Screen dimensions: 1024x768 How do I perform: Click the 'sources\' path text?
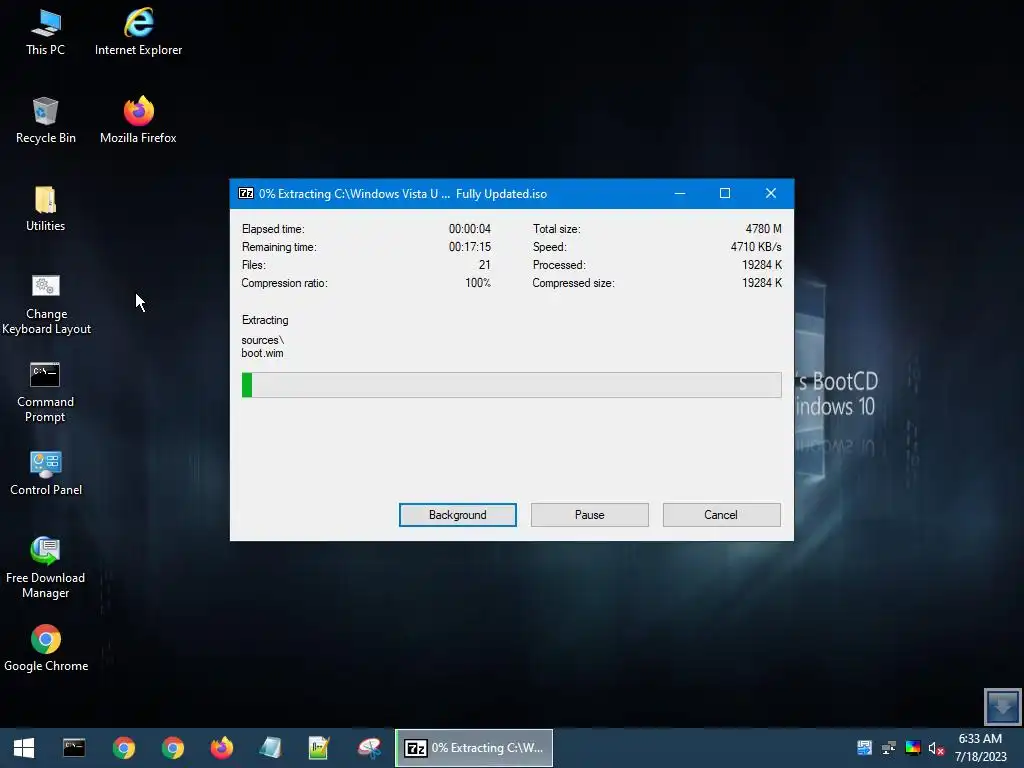[263, 340]
